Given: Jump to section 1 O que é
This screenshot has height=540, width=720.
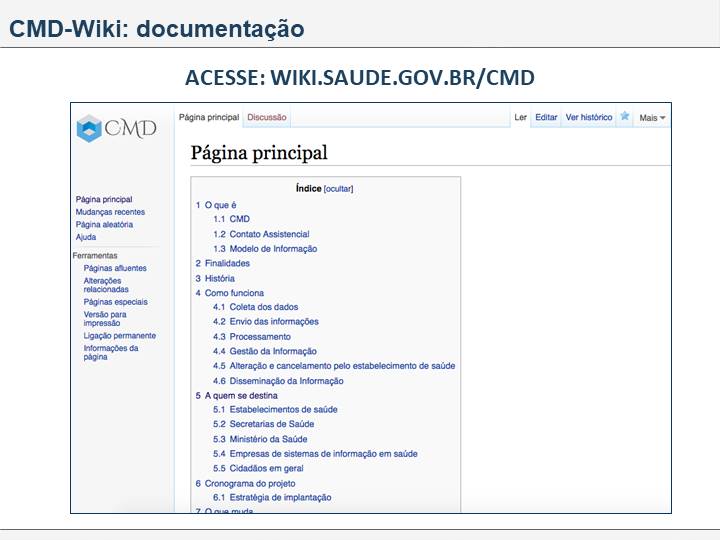Looking at the screenshot, I should point(216,205).
